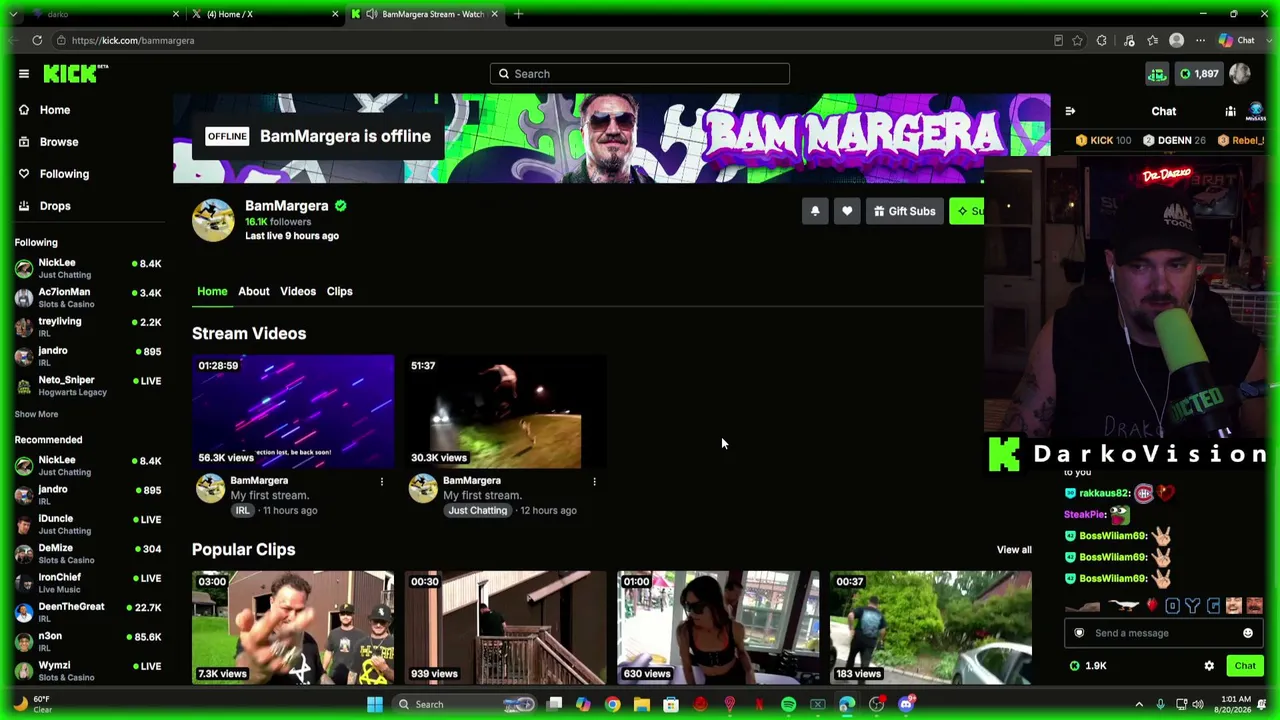Image resolution: width=1280 pixels, height=720 pixels.
Task: Show the chat users list icon
Action: click(1231, 111)
